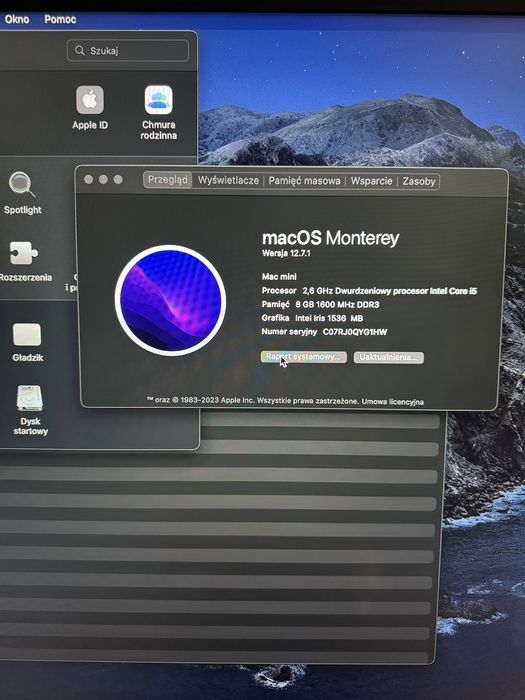Open the Wsparcie tab
The height and width of the screenshot is (700, 525).
(x=371, y=181)
